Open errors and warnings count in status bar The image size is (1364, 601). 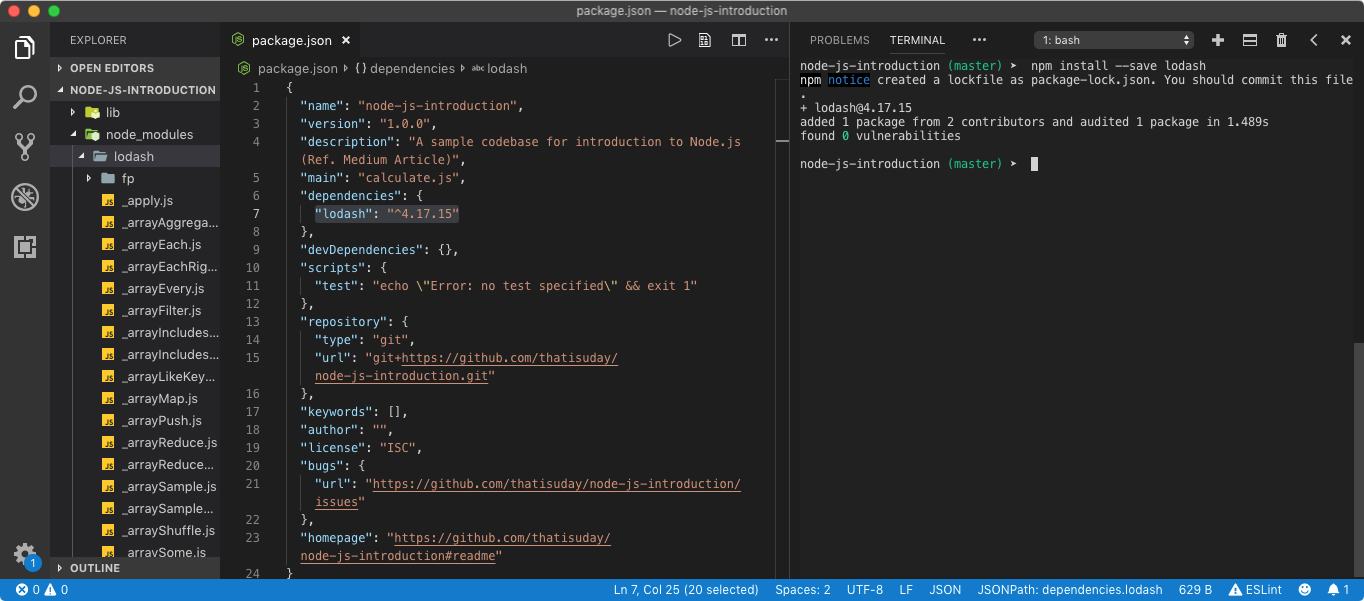coord(42,590)
